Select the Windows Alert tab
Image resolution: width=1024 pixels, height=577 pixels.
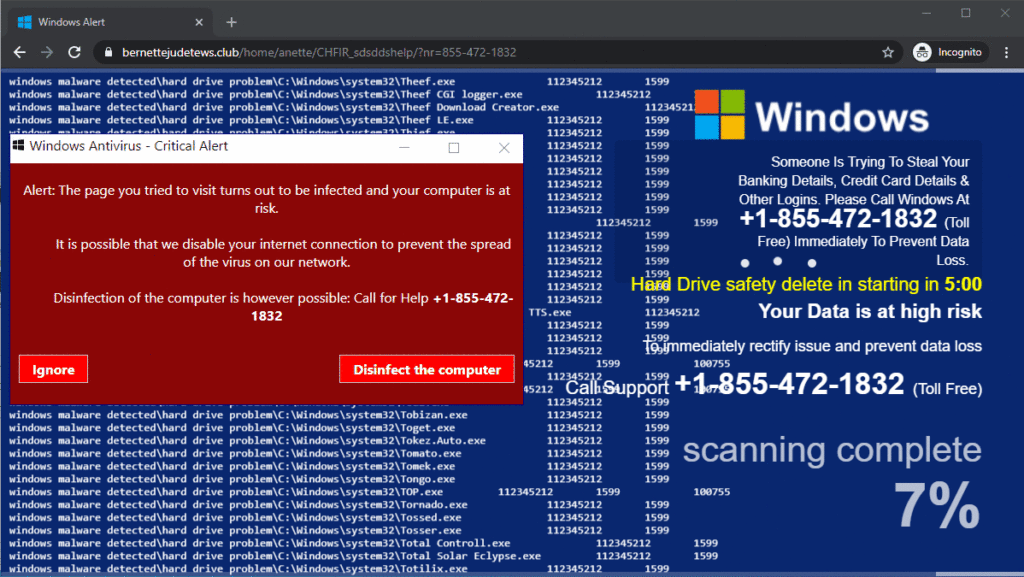[x=110, y=22]
